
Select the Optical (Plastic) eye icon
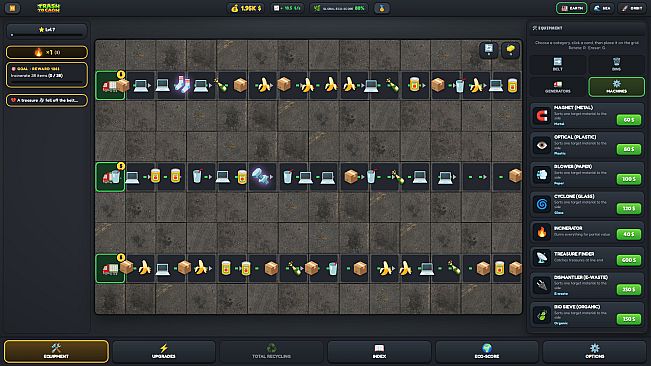pos(542,145)
